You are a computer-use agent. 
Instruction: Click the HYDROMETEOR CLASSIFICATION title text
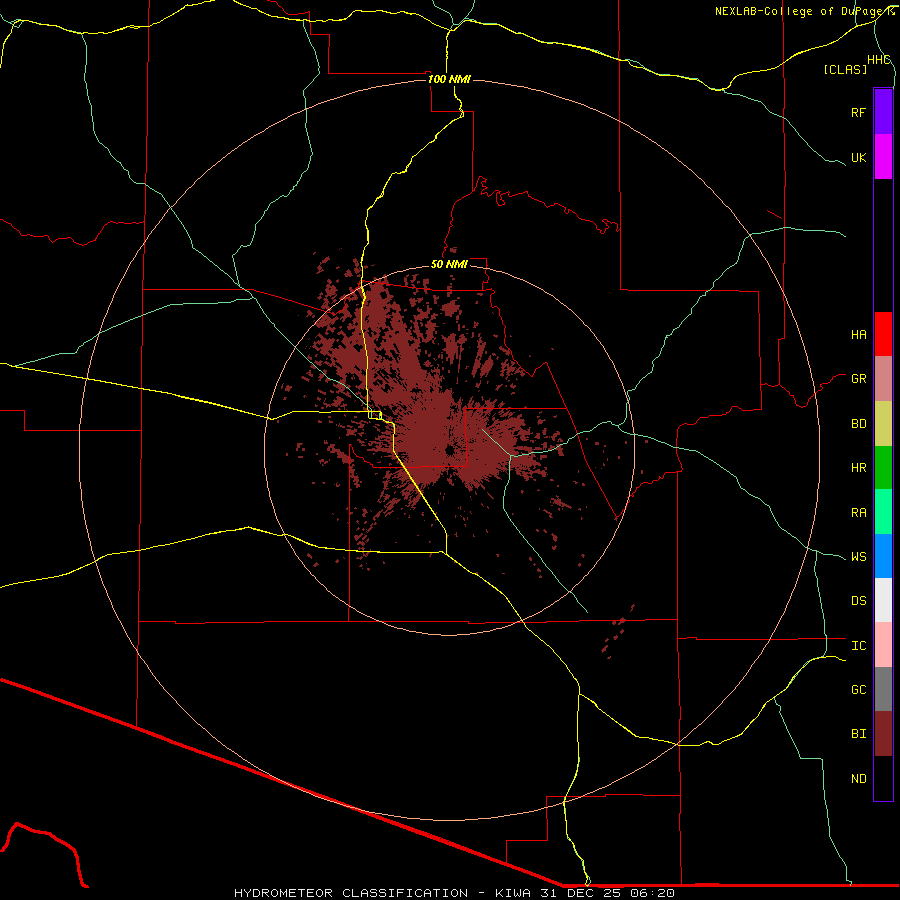351,893
